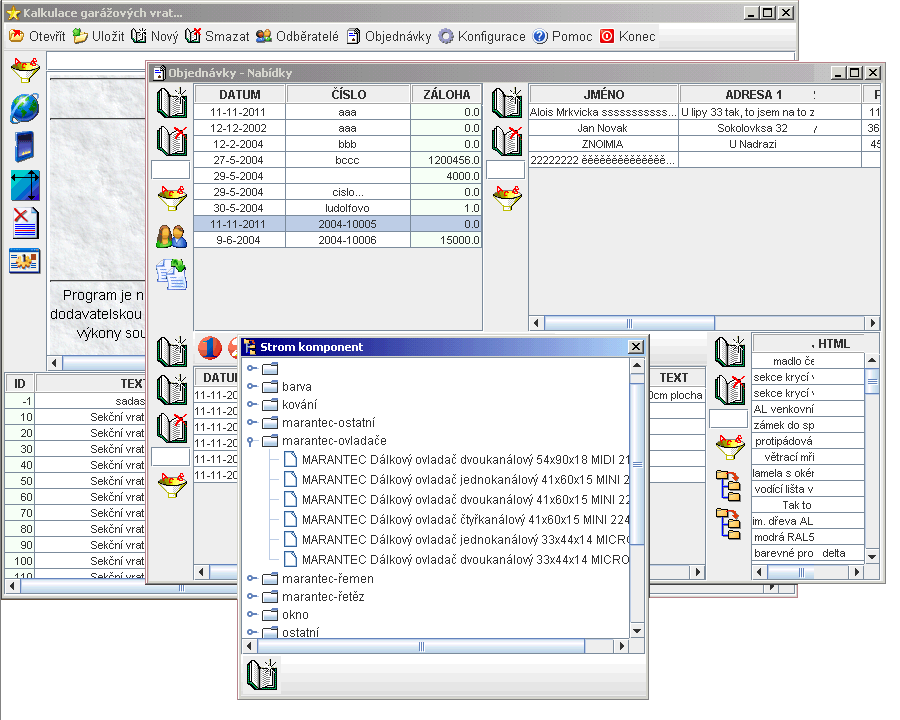This screenshot has width=900, height=720.
Task: Click the copy documents icon with green arrow
Action: [x=172, y=274]
